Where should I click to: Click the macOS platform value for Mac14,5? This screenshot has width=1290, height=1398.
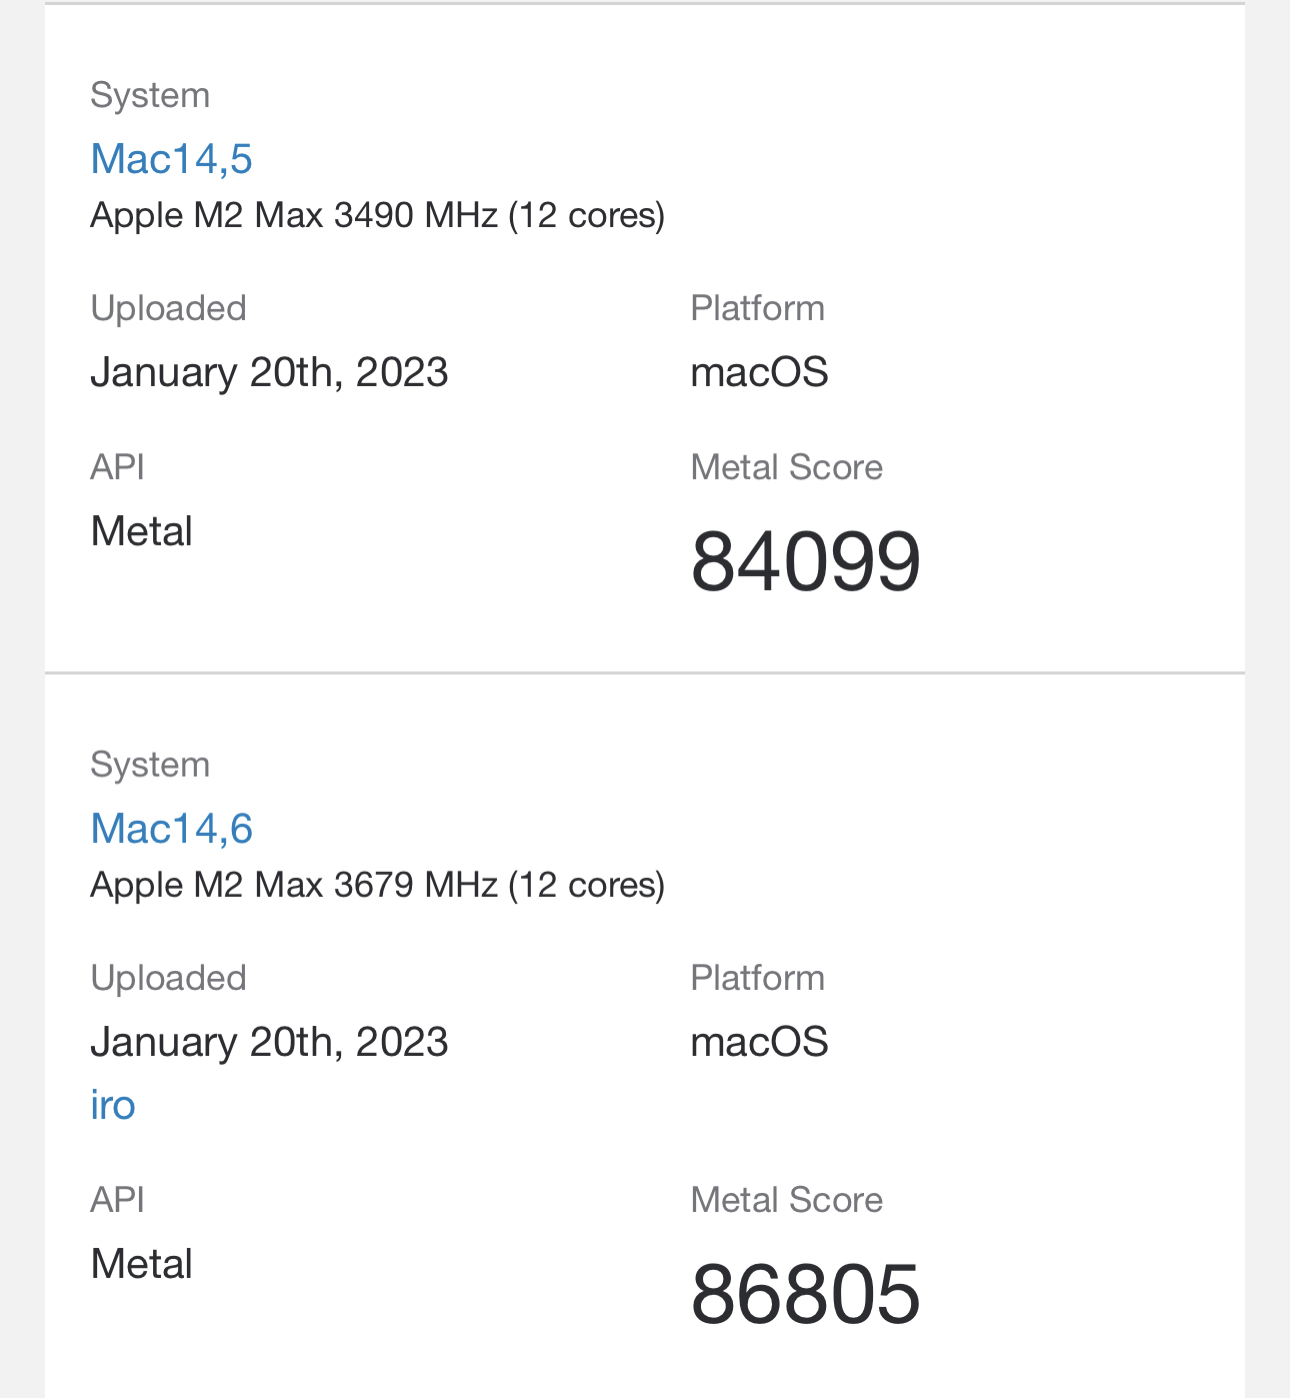759,372
